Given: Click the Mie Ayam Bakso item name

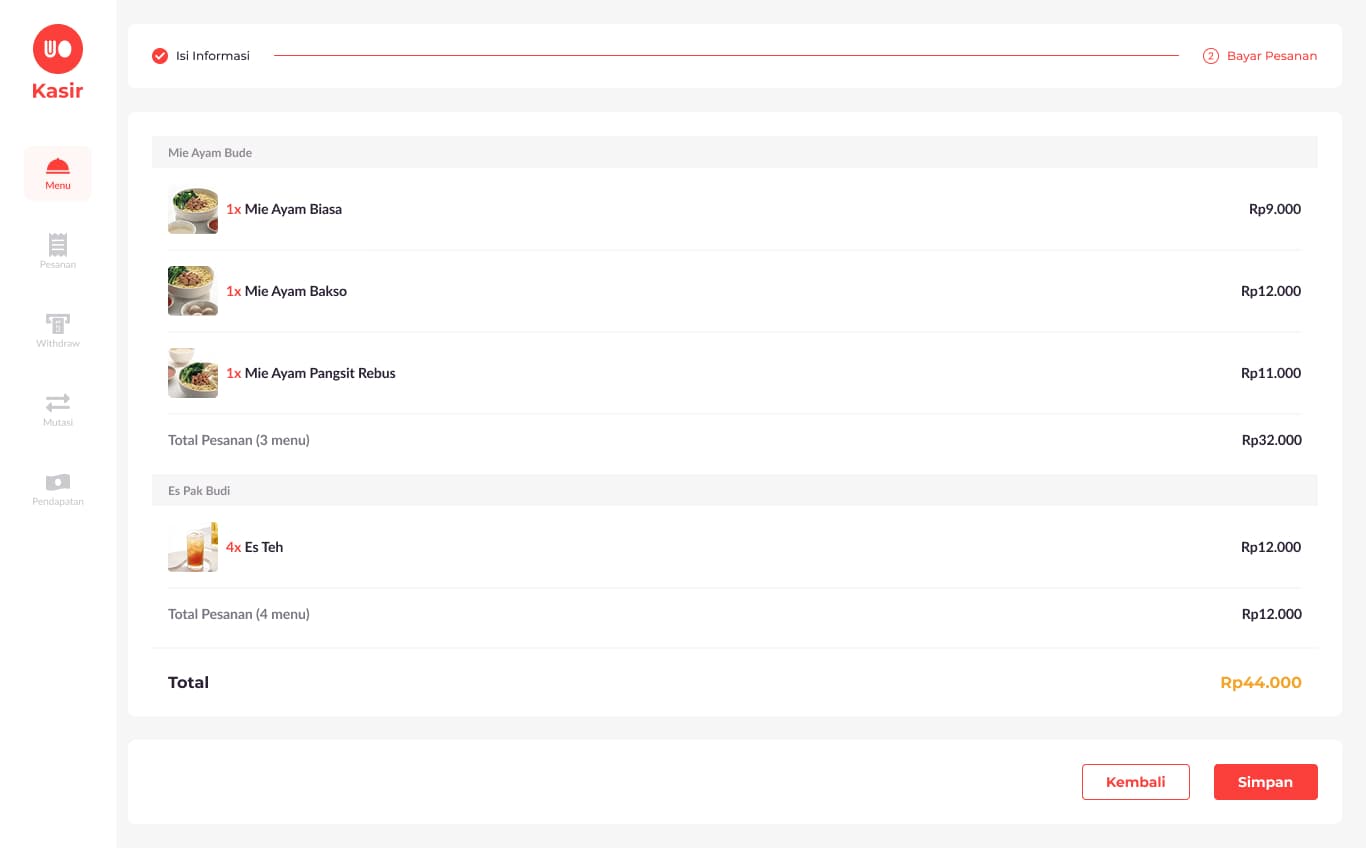Looking at the screenshot, I should pos(296,291).
